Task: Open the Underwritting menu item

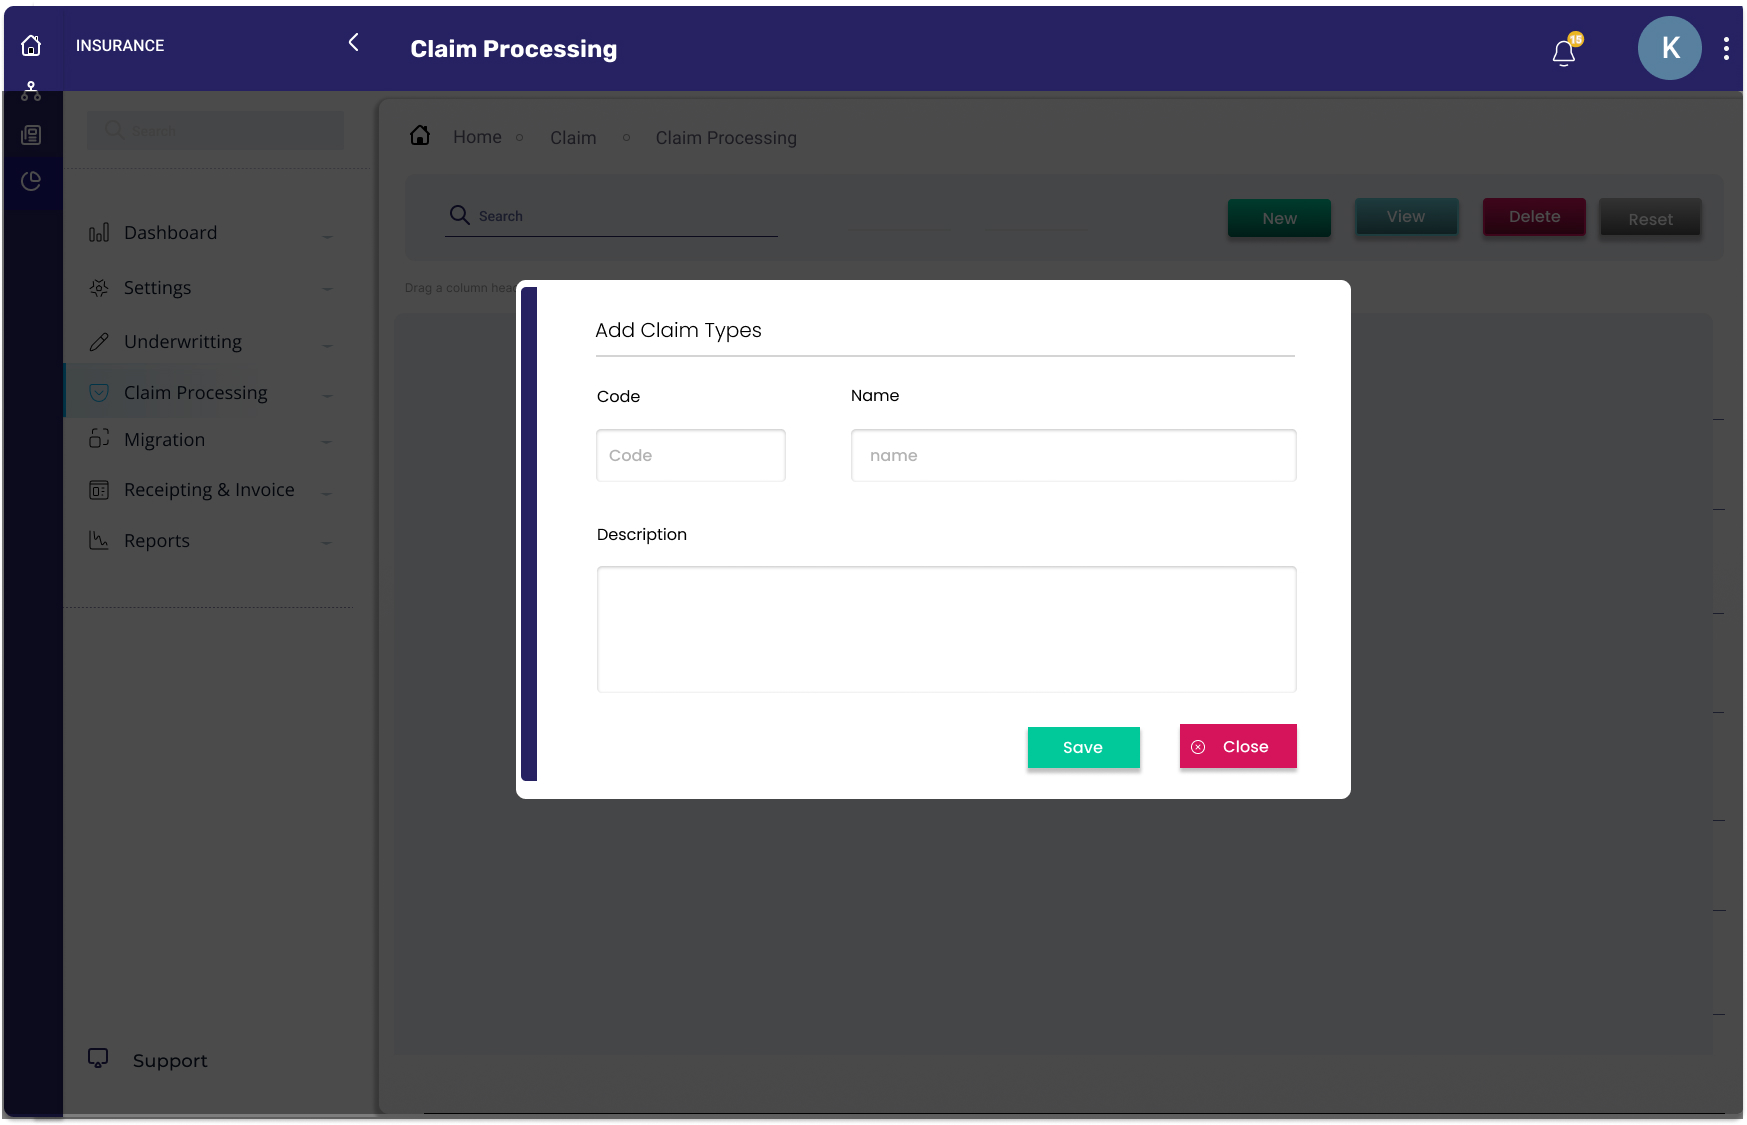Action: click(x=183, y=342)
